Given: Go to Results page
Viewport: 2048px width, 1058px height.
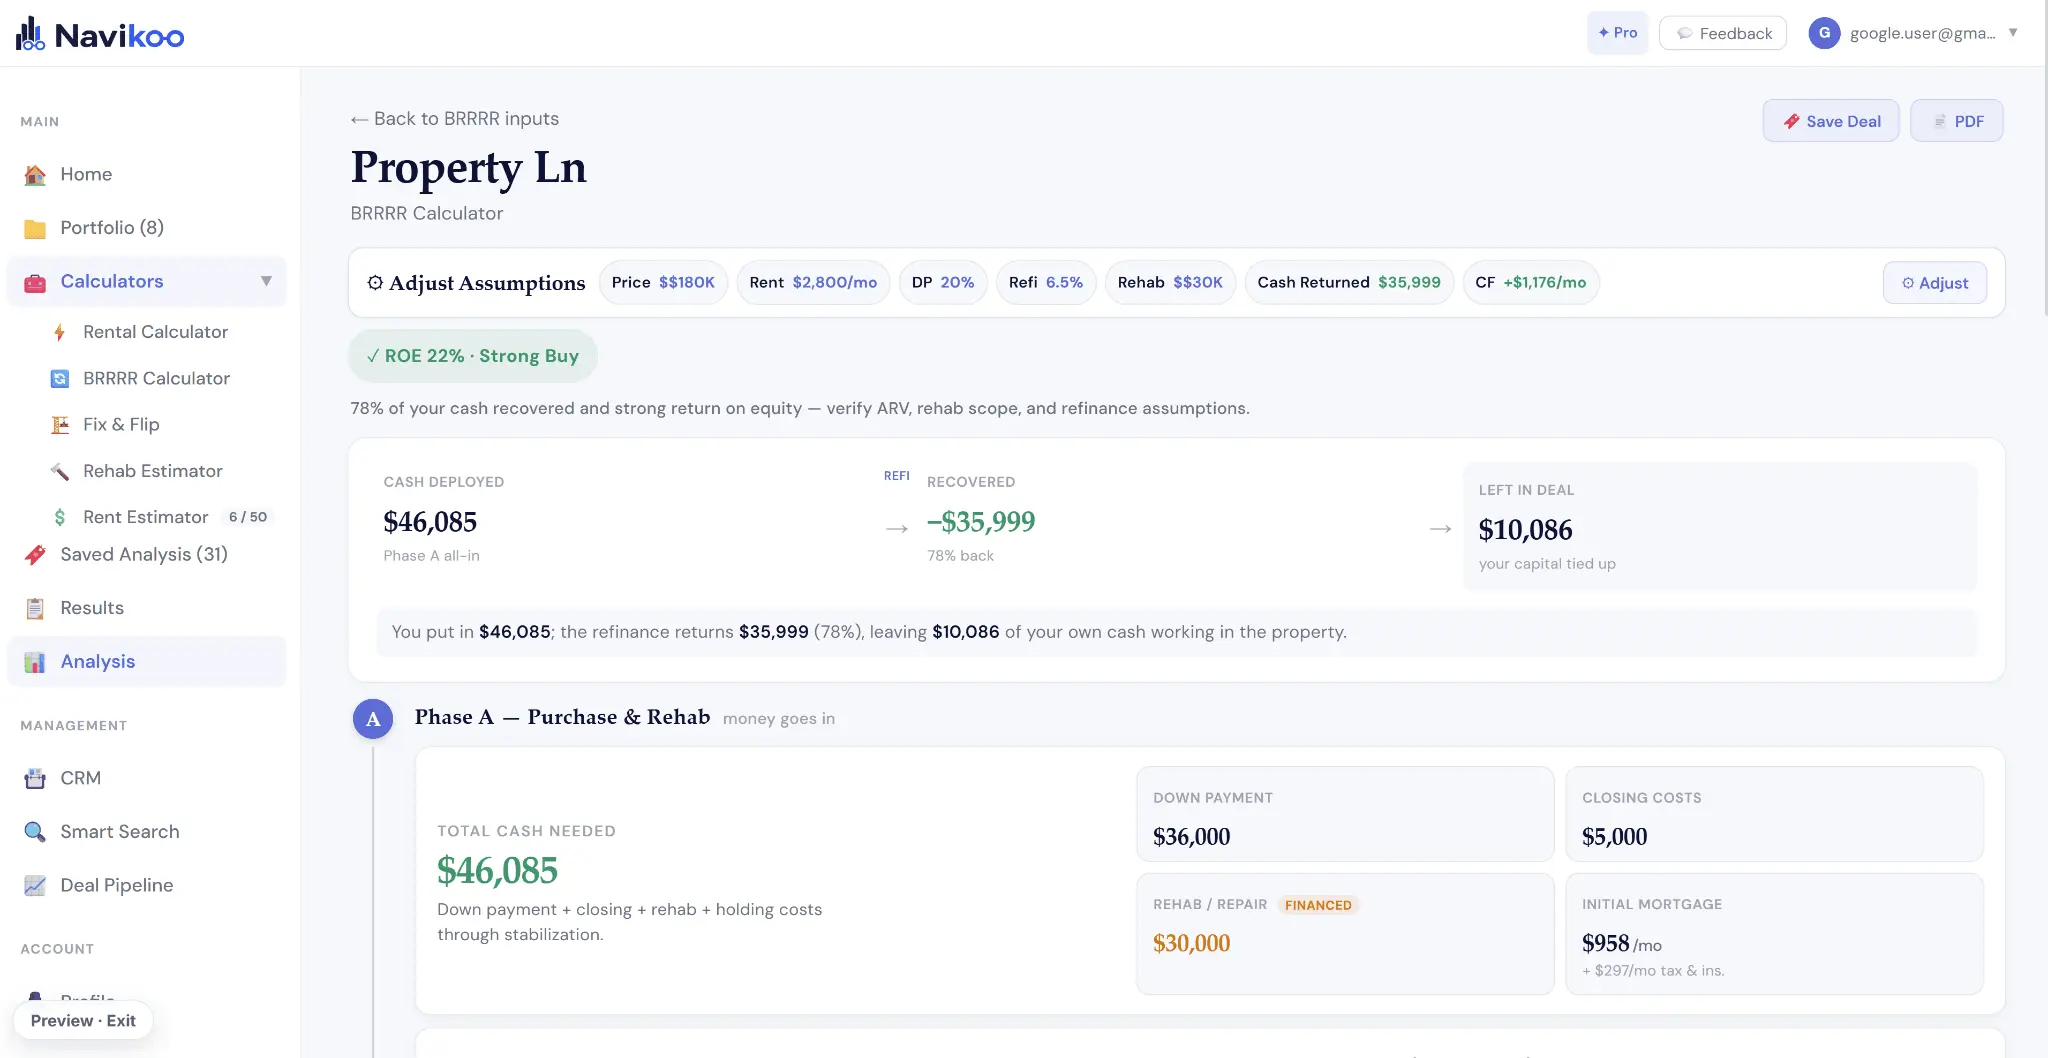Looking at the screenshot, I should (147, 608).
